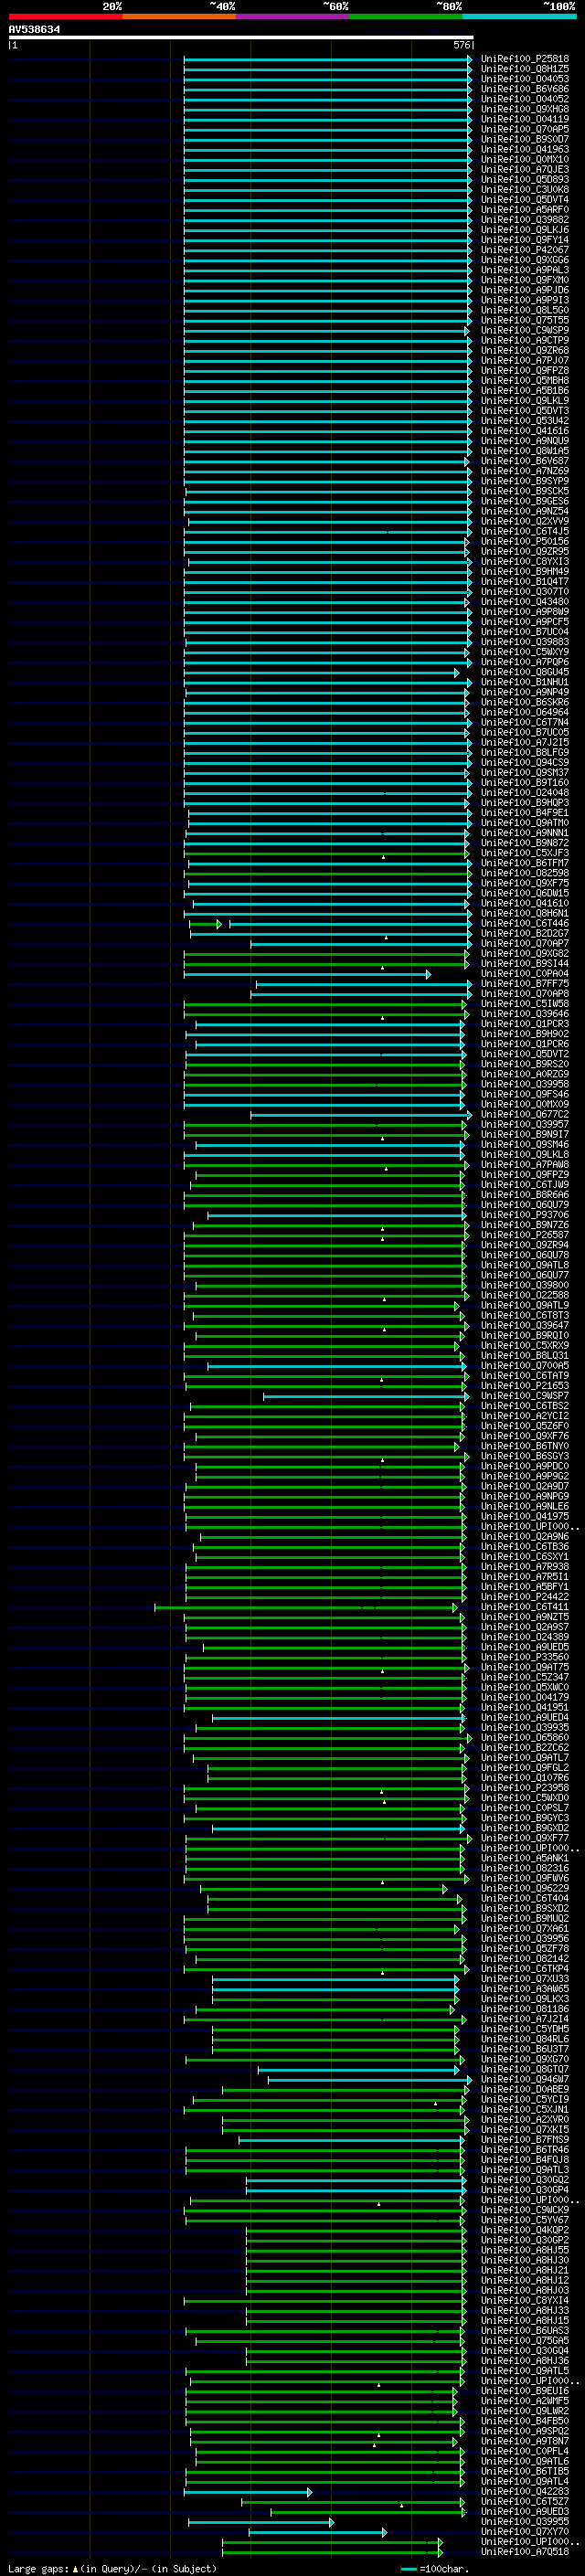This screenshot has height=2576, width=585.
Task: Click the UniRef100_A9PAL3 entry
Action: pyautogui.click(x=525, y=270)
